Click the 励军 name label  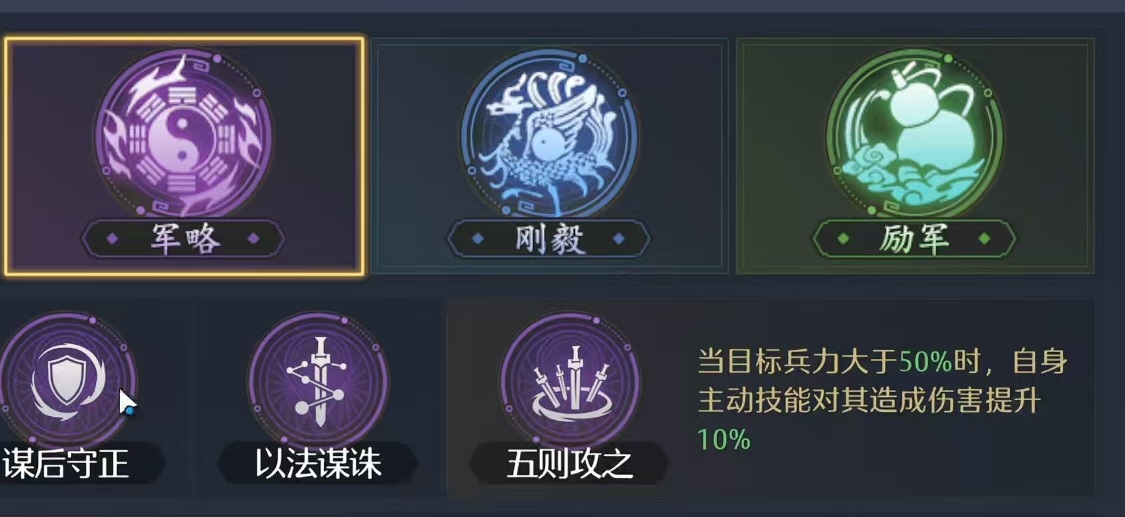[x=915, y=239]
